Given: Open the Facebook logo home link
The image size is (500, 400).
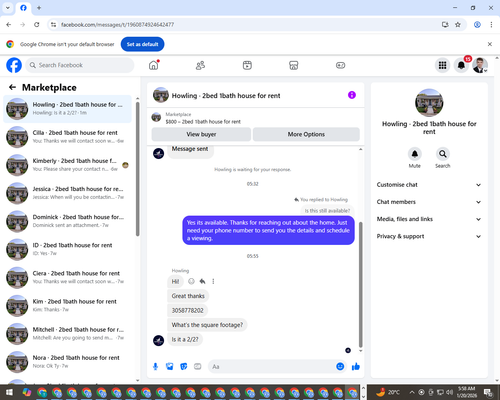Looking at the screenshot, I should coord(14,65).
